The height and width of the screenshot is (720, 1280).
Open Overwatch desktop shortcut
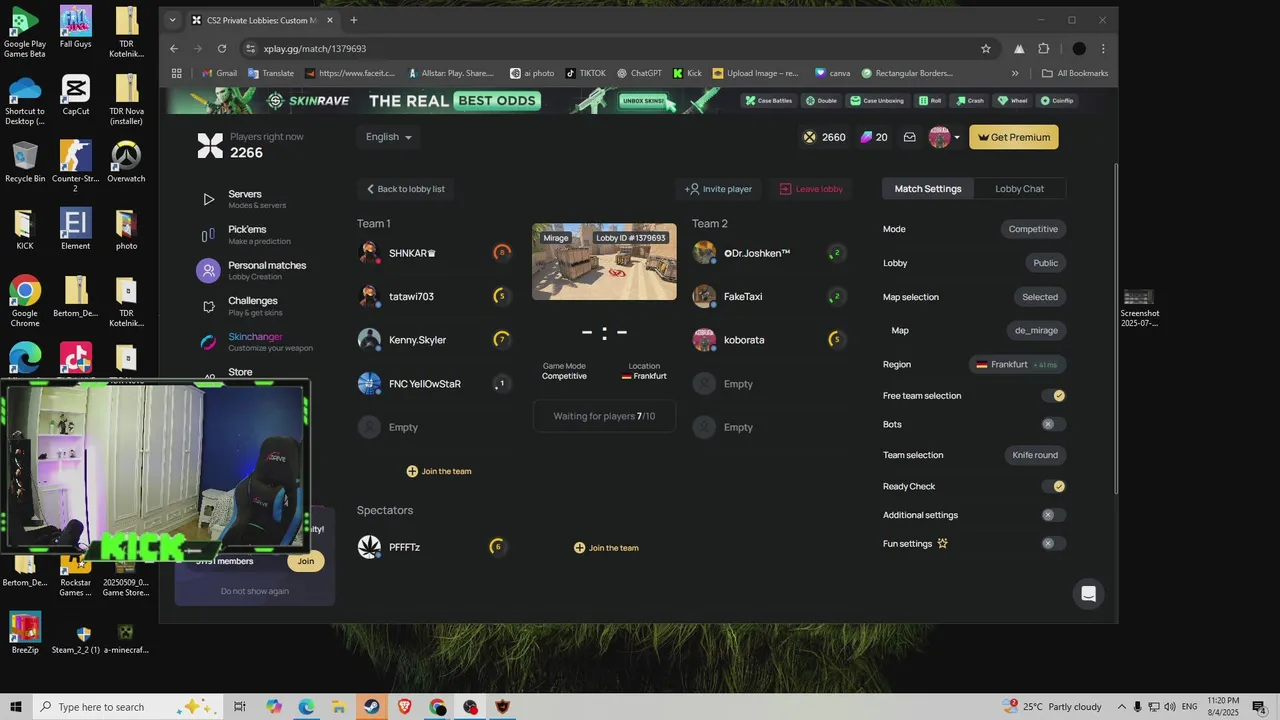pos(126,162)
